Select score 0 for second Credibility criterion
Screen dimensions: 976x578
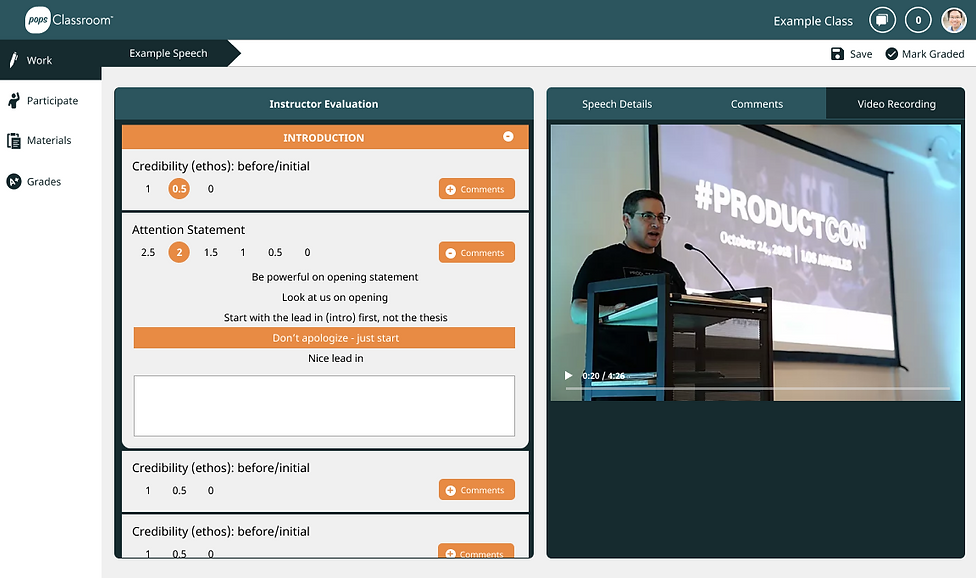click(210, 490)
